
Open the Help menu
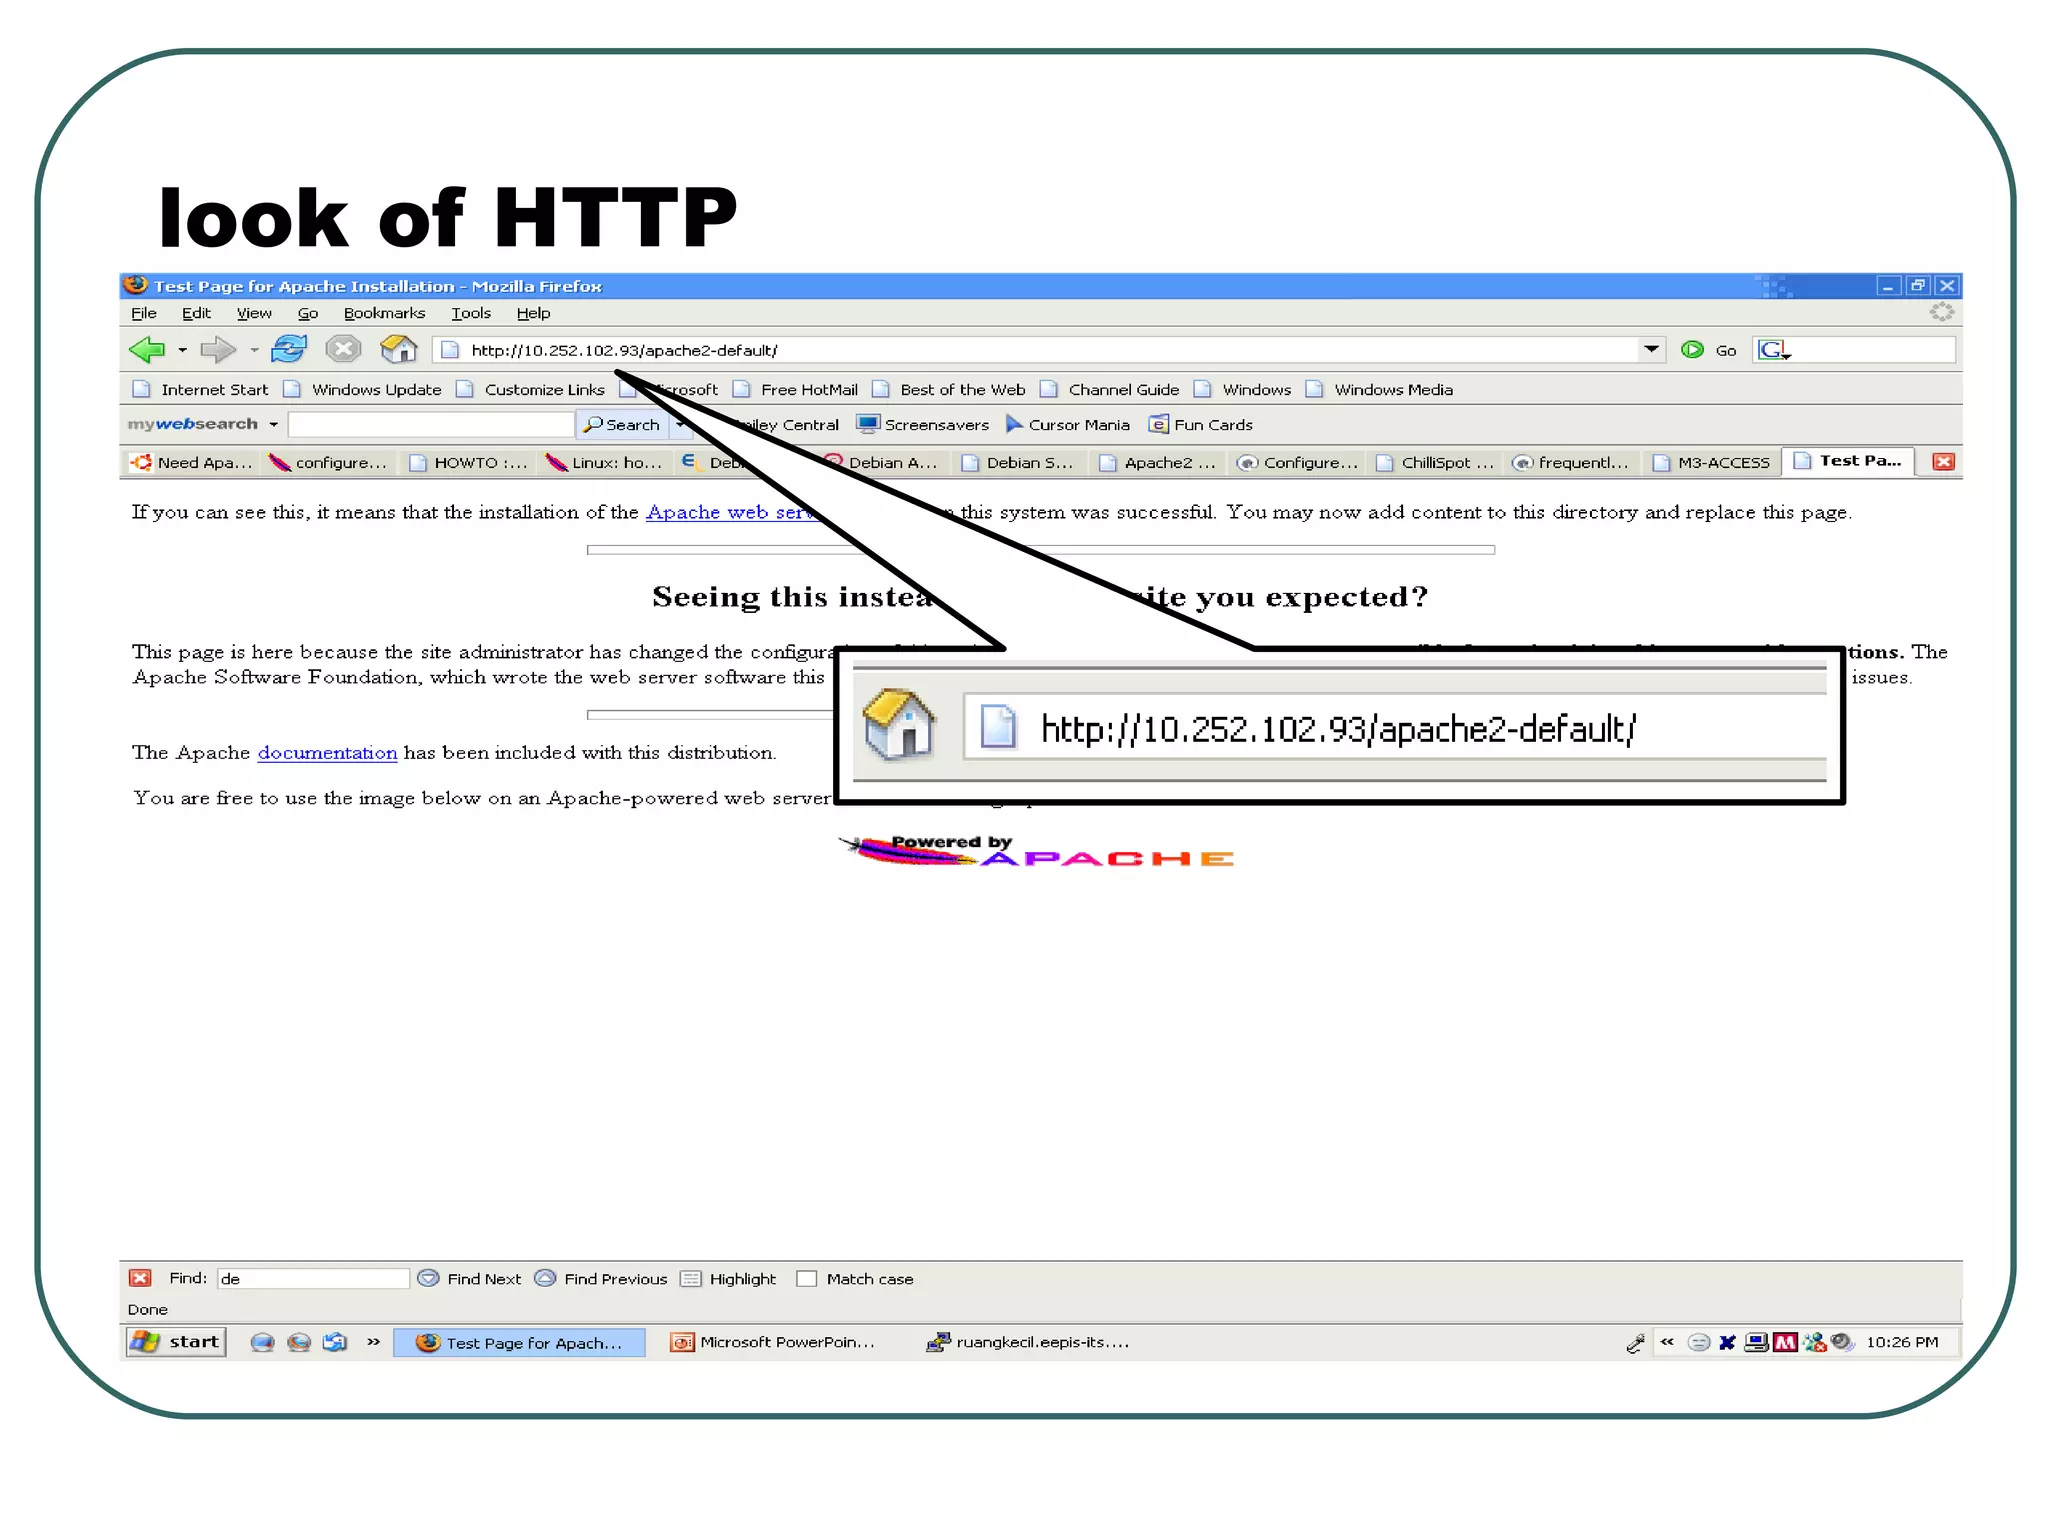click(534, 313)
